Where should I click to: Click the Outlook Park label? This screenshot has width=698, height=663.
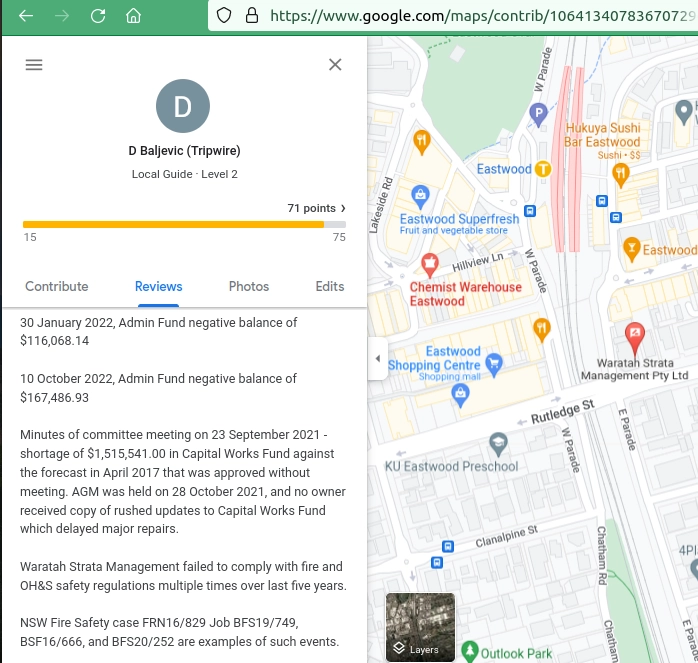(516, 654)
